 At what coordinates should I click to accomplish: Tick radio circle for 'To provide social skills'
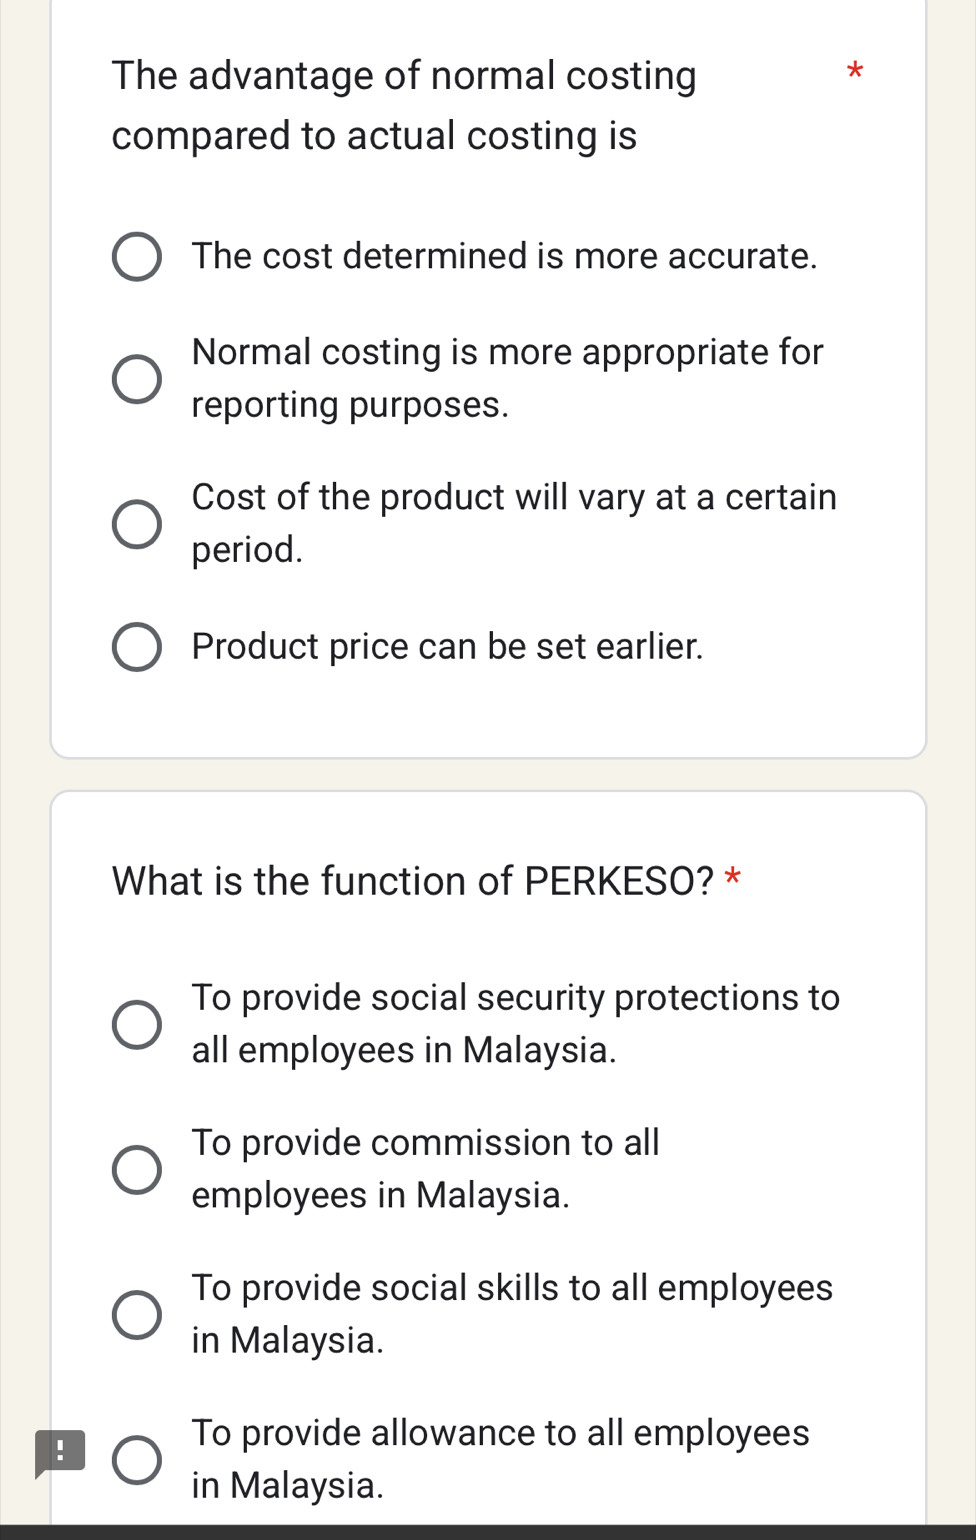point(137,1314)
